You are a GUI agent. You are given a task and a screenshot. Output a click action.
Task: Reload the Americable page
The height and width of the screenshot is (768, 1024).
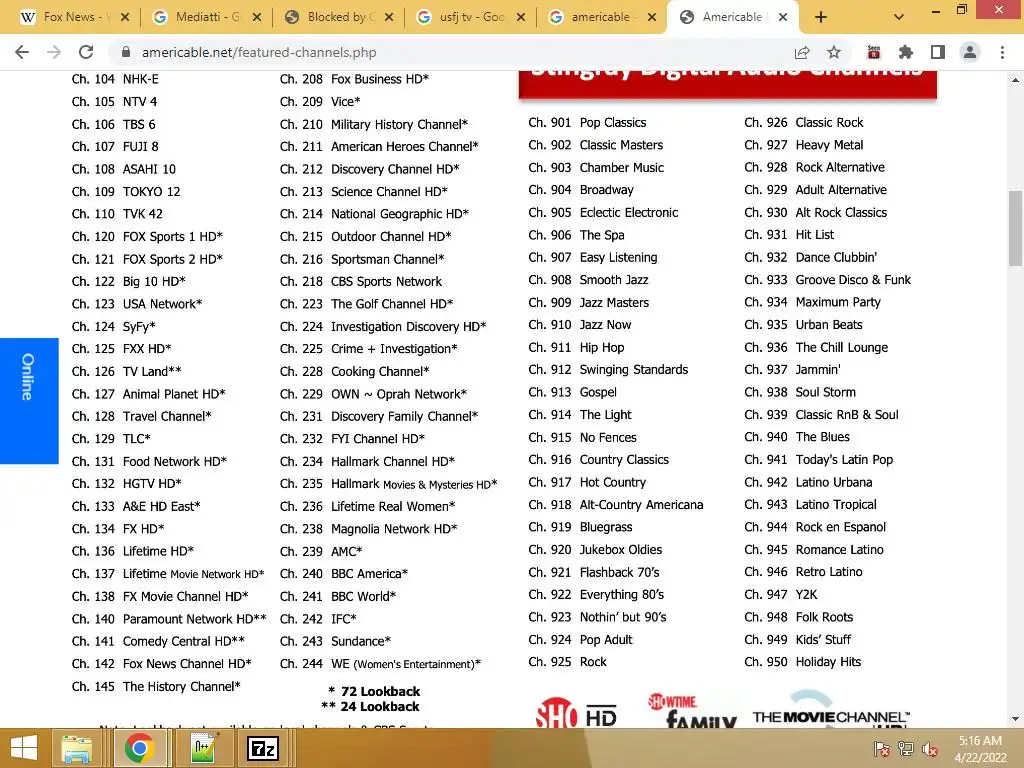click(x=86, y=52)
